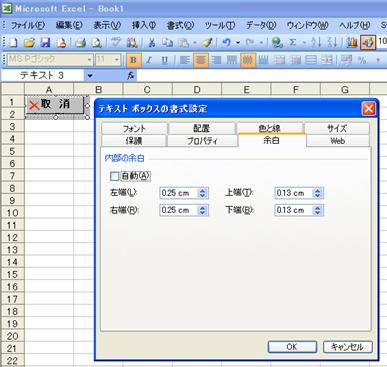Copy selection icon

click(167, 43)
